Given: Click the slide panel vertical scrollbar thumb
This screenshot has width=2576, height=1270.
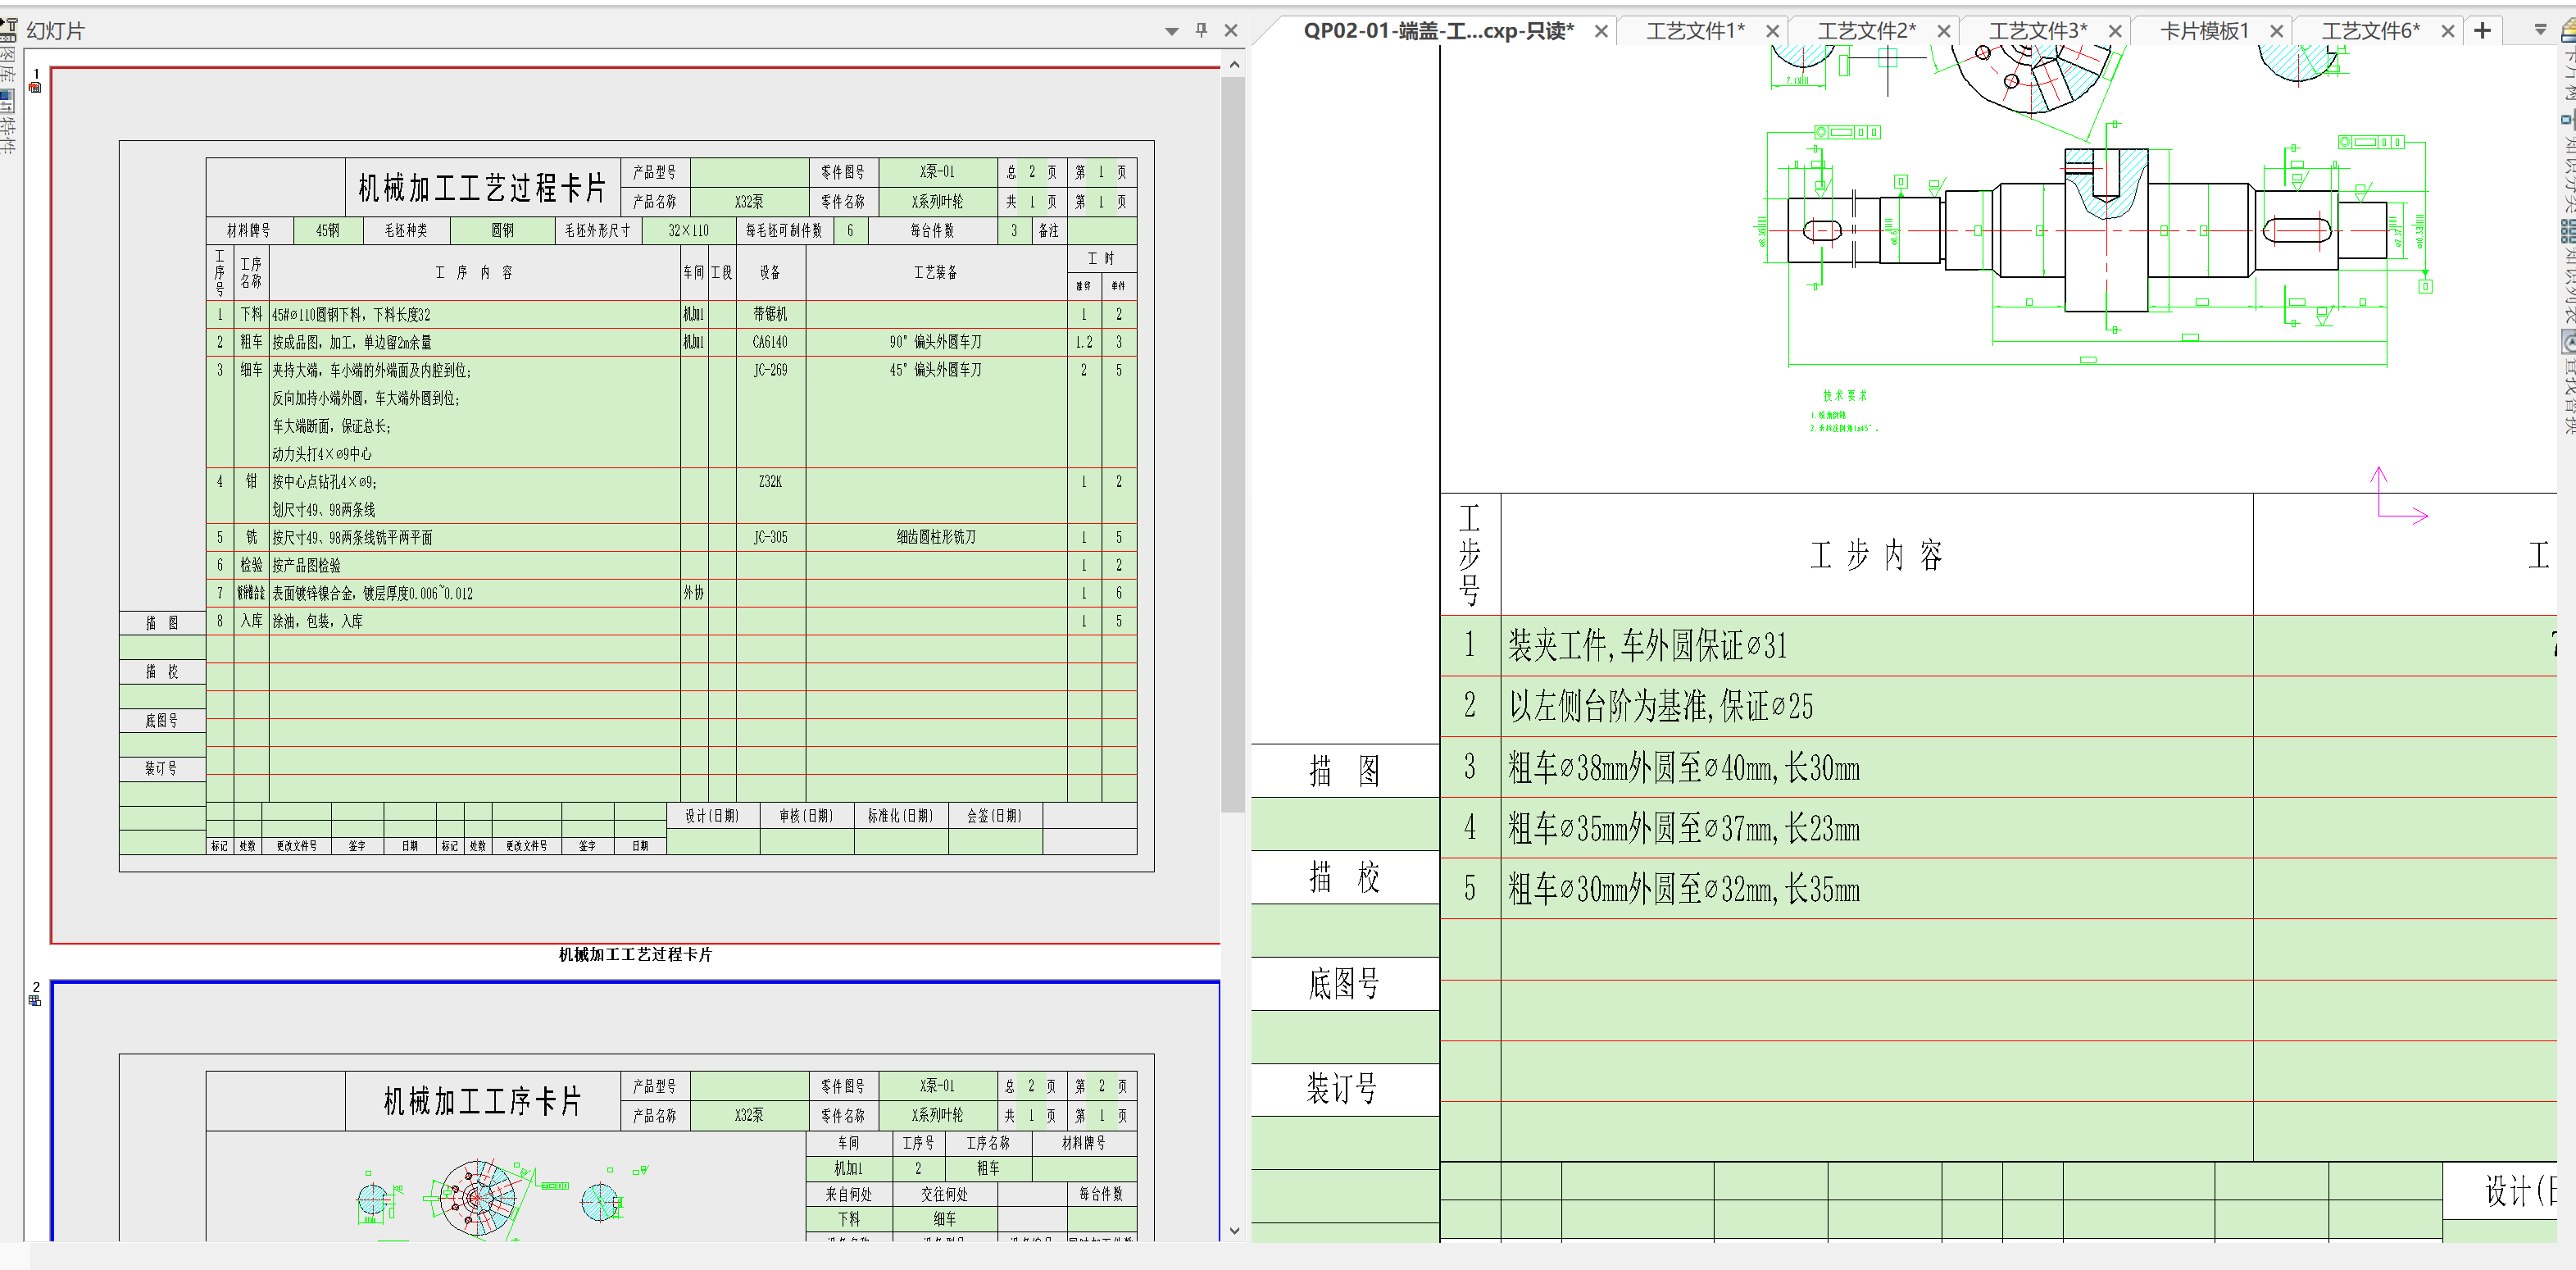Looking at the screenshot, I should (1234, 445).
